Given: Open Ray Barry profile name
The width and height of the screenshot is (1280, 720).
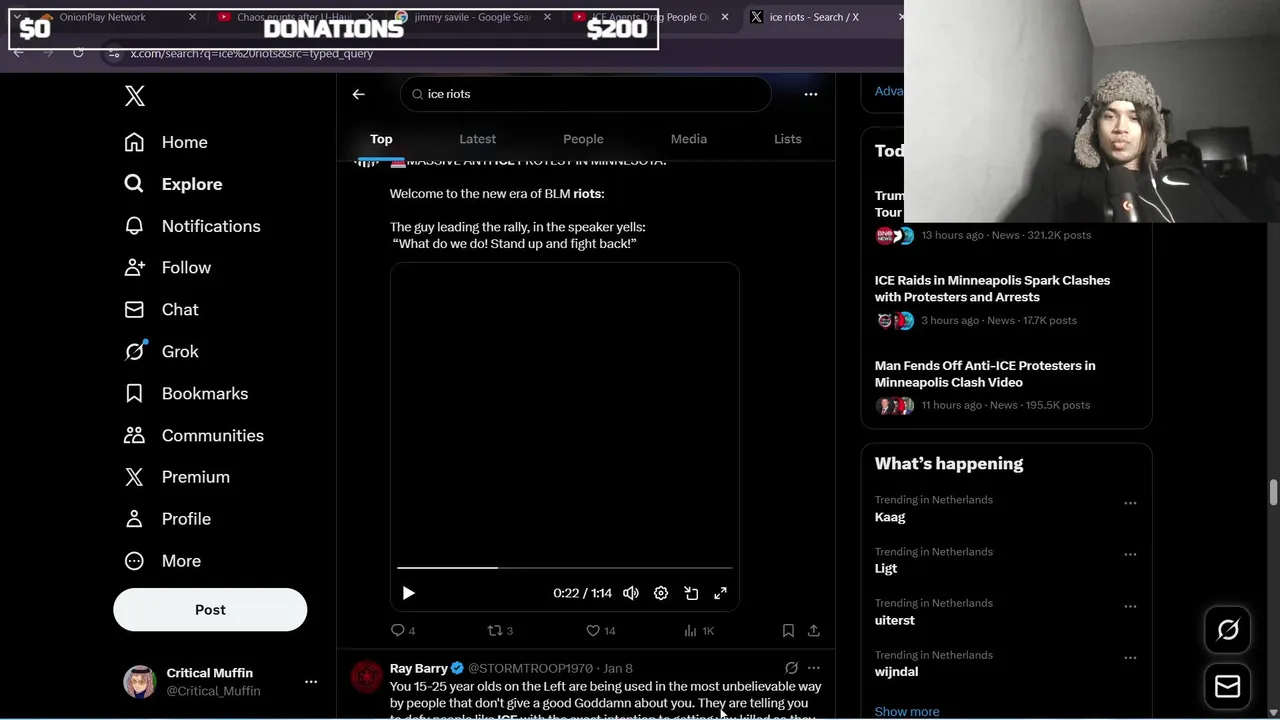Looking at the screenshot, I should (419, 668).
